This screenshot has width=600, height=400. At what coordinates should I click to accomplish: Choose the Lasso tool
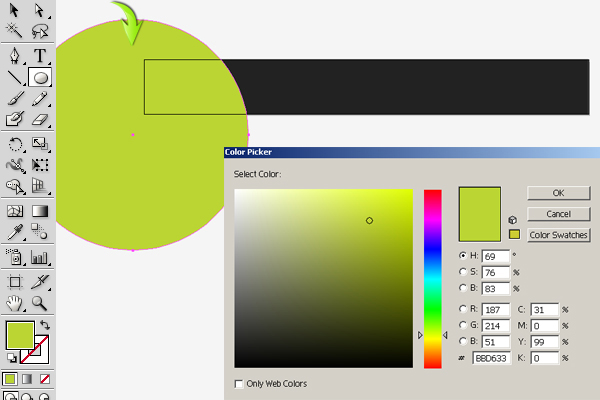pyautogui.click(x=40, y=31)
